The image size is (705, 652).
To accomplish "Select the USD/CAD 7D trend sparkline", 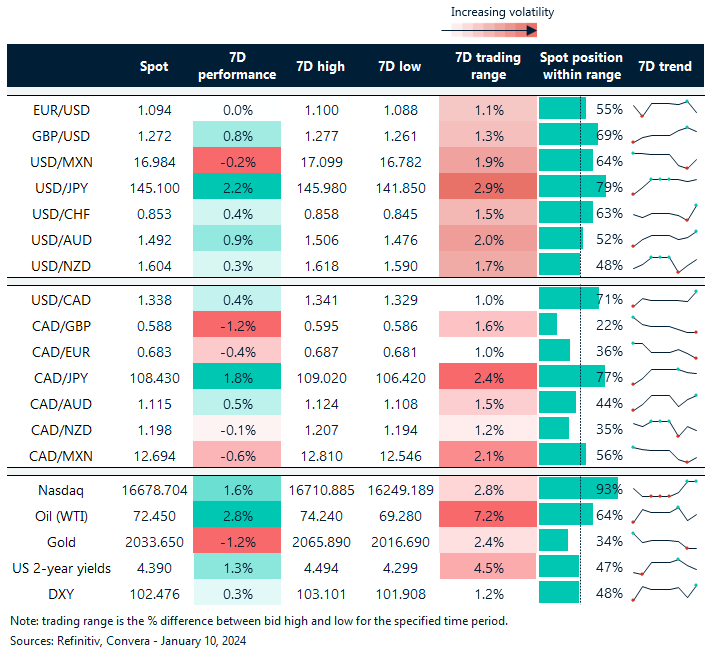I will tap(663, 298).
